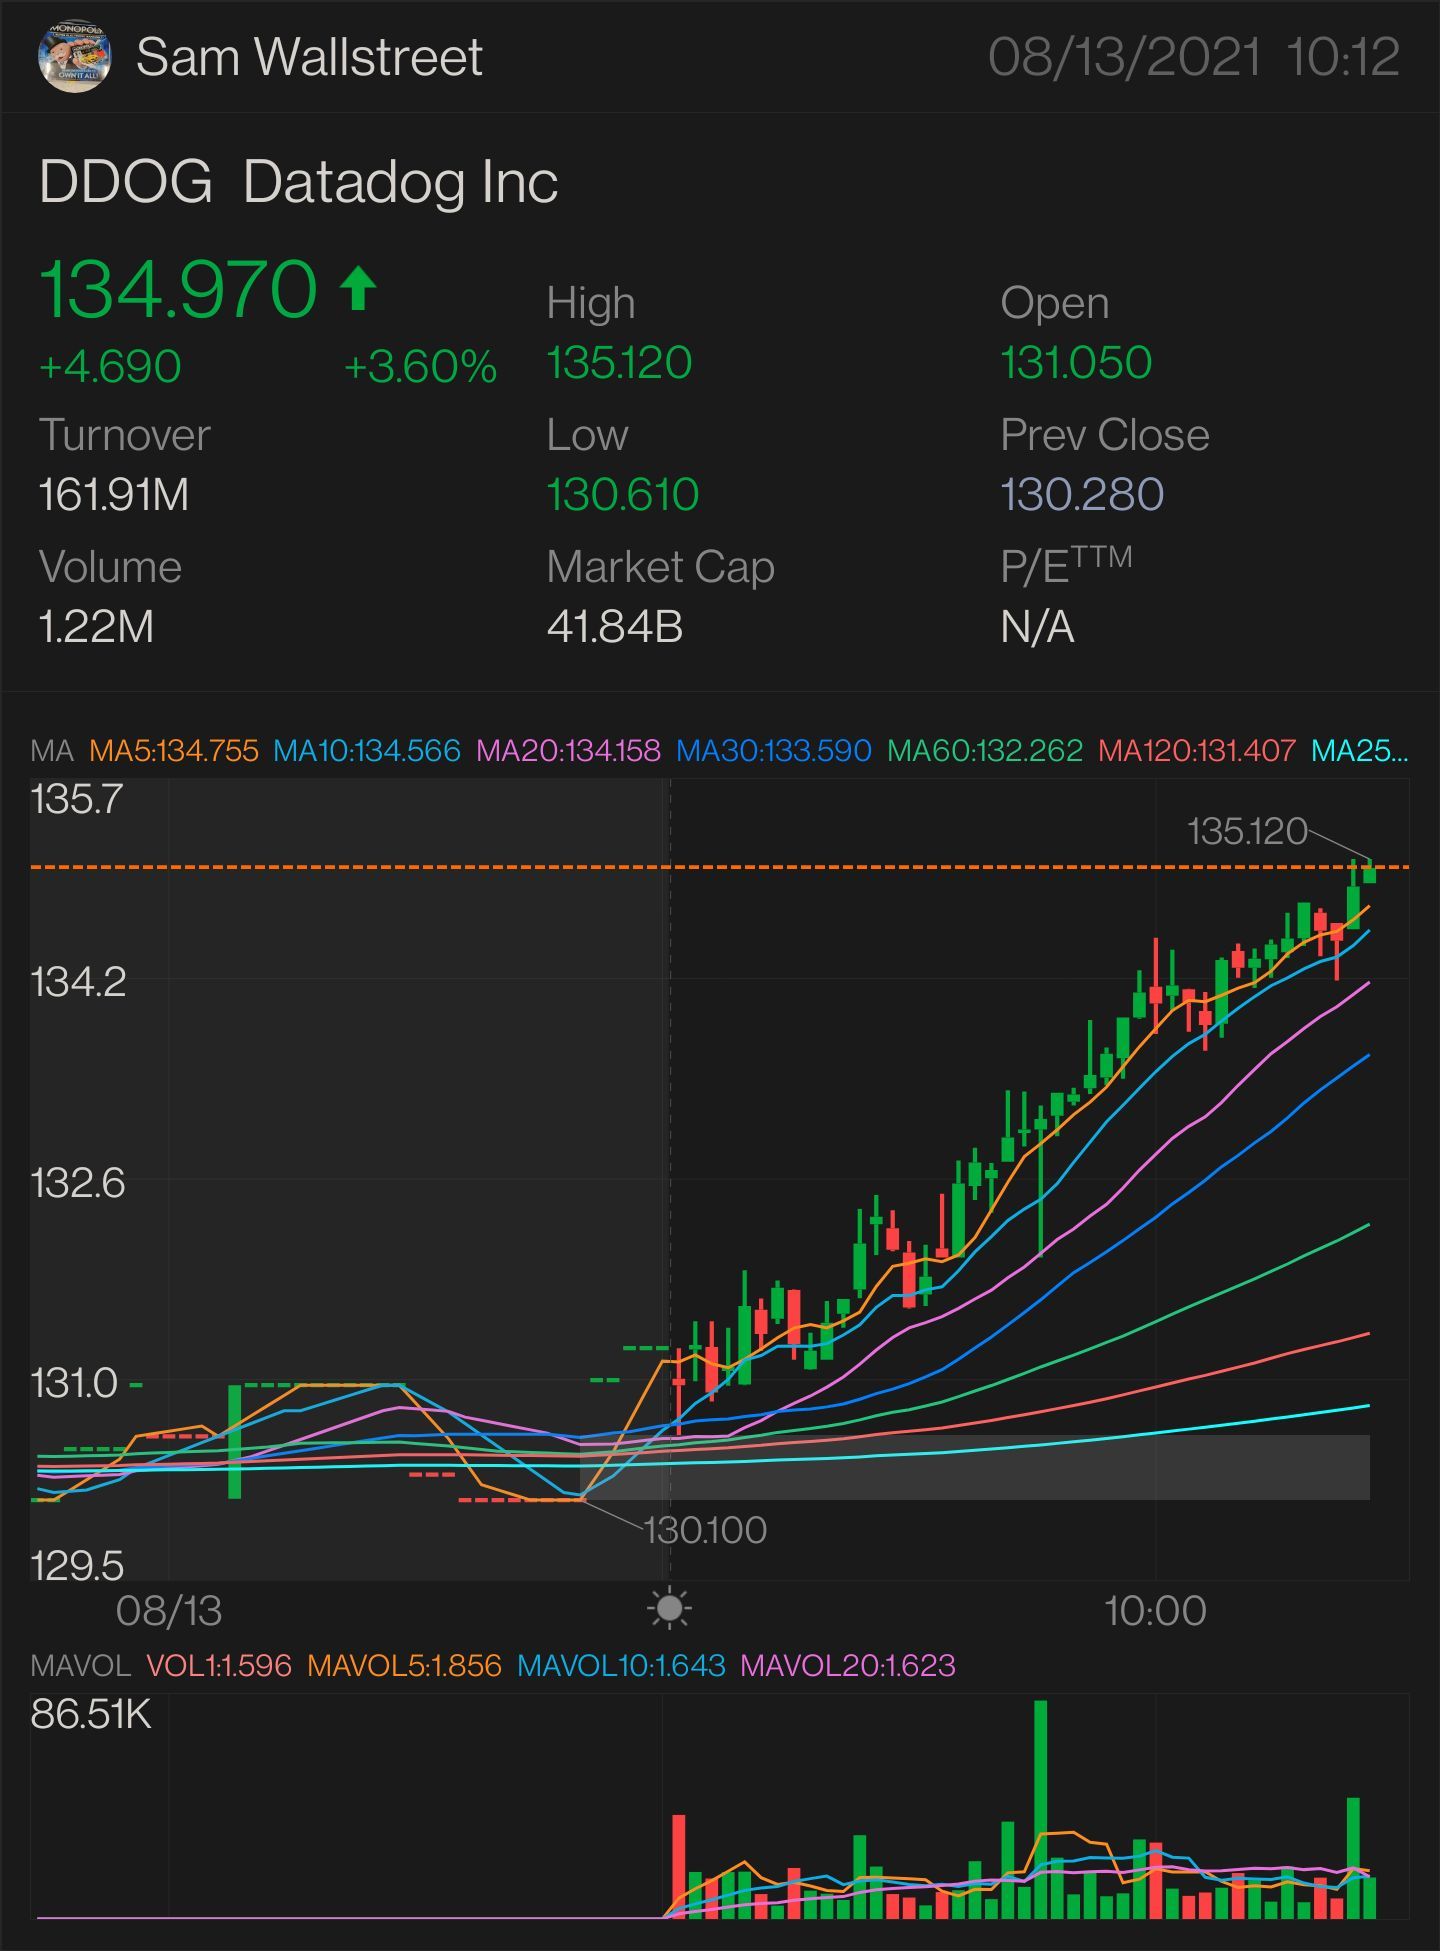
Task: Tap the High value 135.120 in stats
Action: click(x=619, y=362)
